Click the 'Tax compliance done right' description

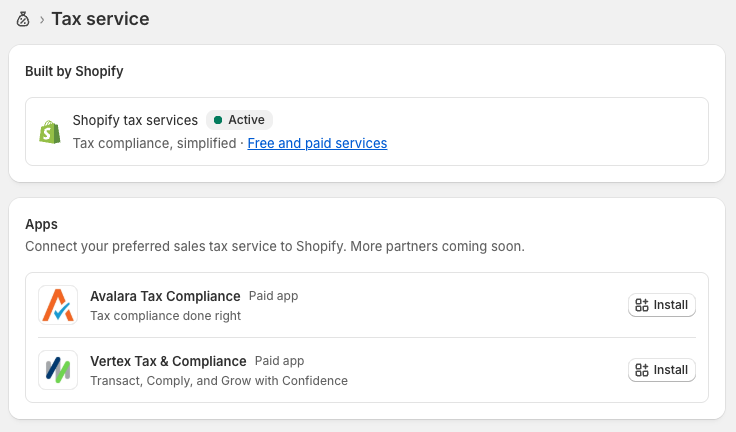coord(165,316)
